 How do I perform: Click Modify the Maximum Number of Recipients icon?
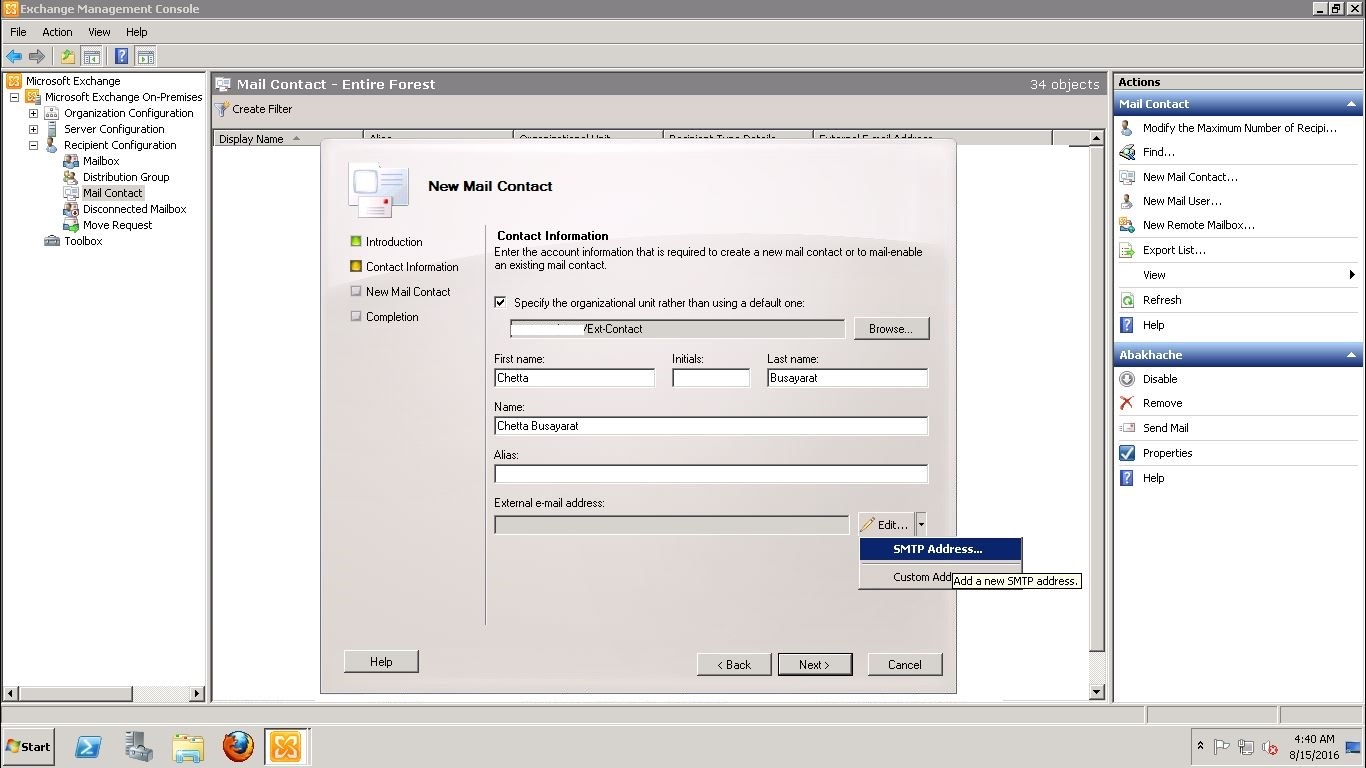coord(1127,128)
